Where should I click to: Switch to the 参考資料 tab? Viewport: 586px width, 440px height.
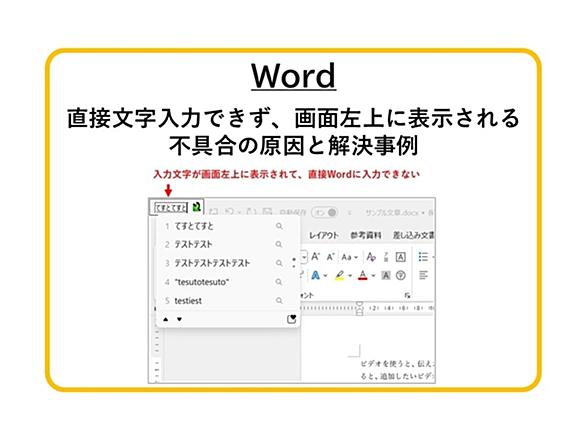366,236
